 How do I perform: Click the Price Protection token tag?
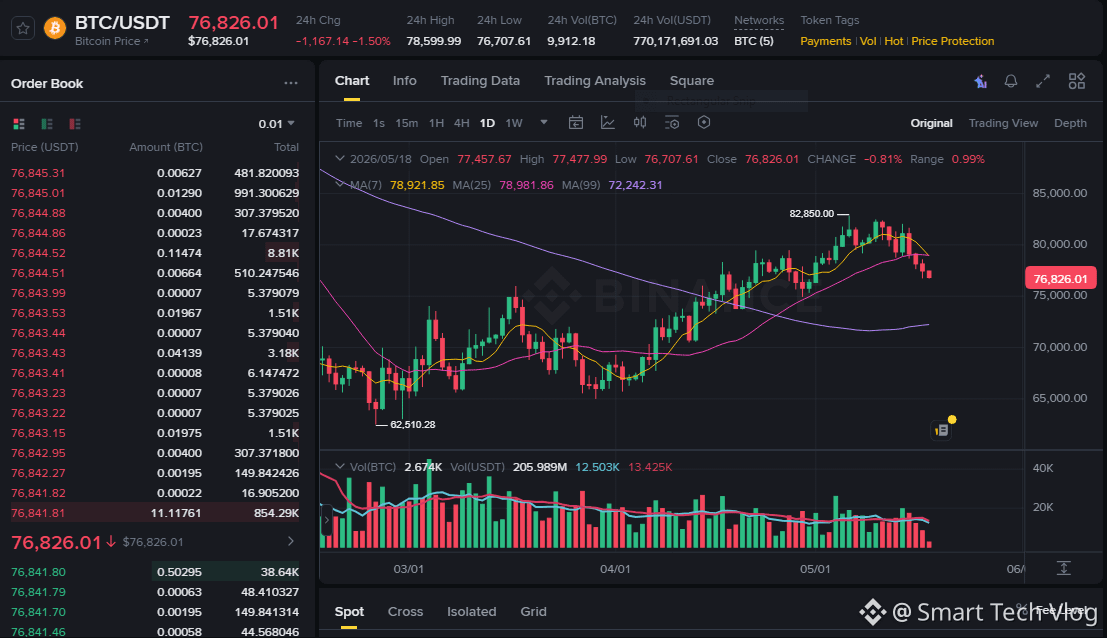pos(952,41)
